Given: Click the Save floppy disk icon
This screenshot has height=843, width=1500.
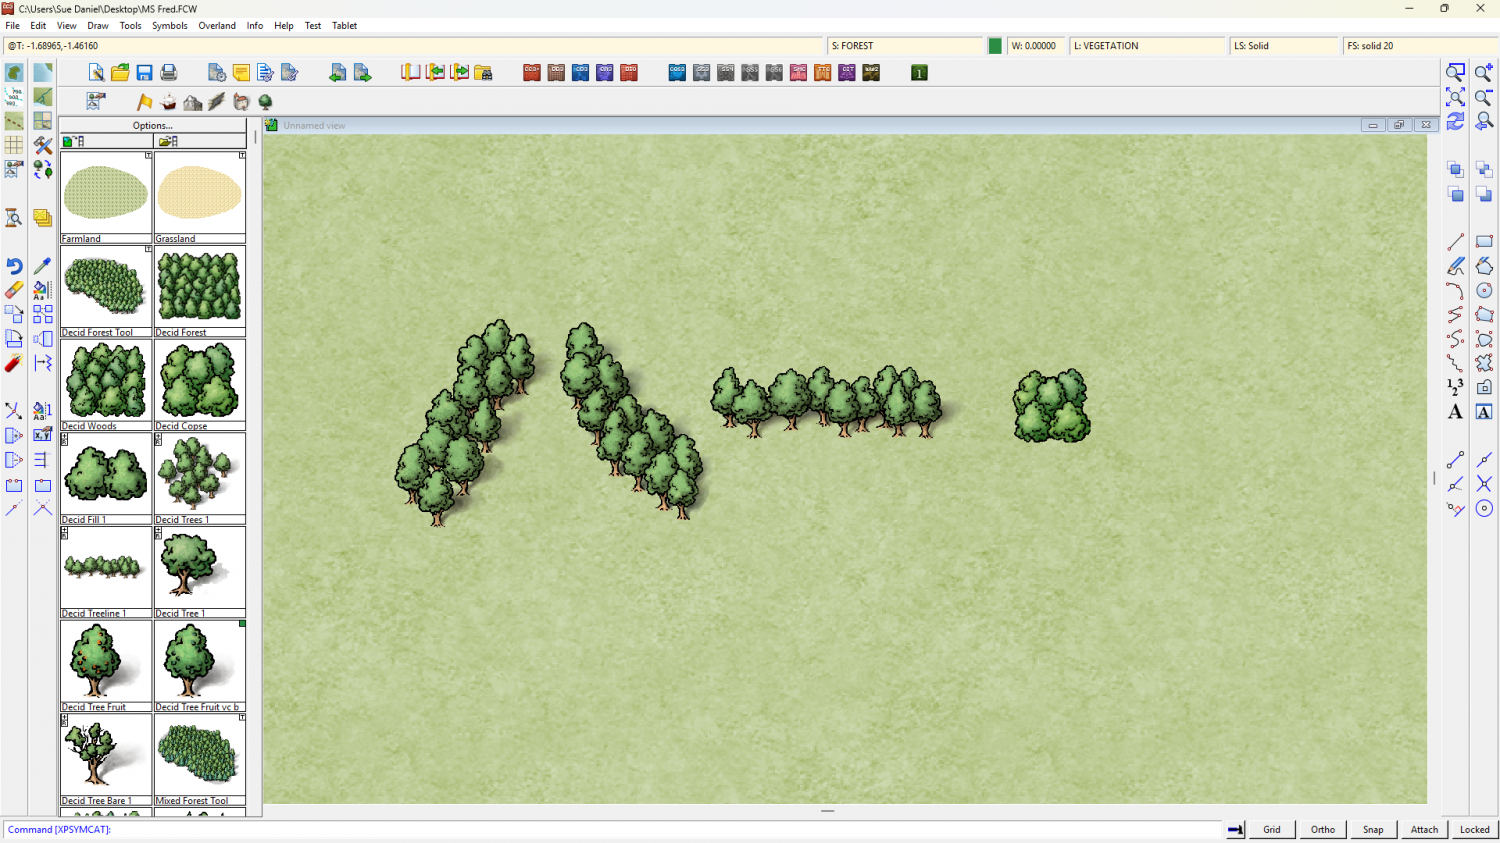Looking at the screenshot, I should click(x=144, y=73).
